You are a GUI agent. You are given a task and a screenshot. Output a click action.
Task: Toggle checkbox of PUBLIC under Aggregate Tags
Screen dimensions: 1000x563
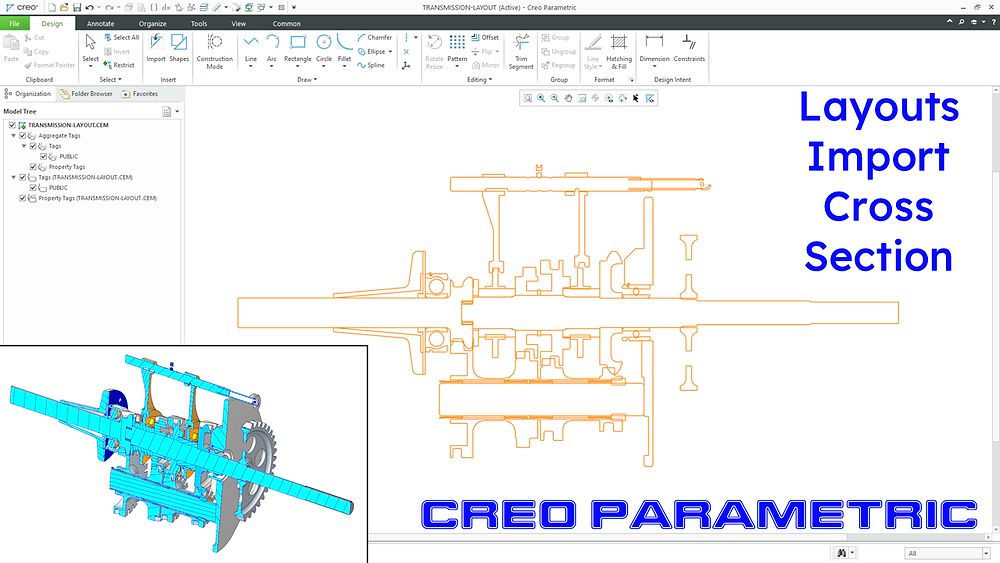pos(43,156)
